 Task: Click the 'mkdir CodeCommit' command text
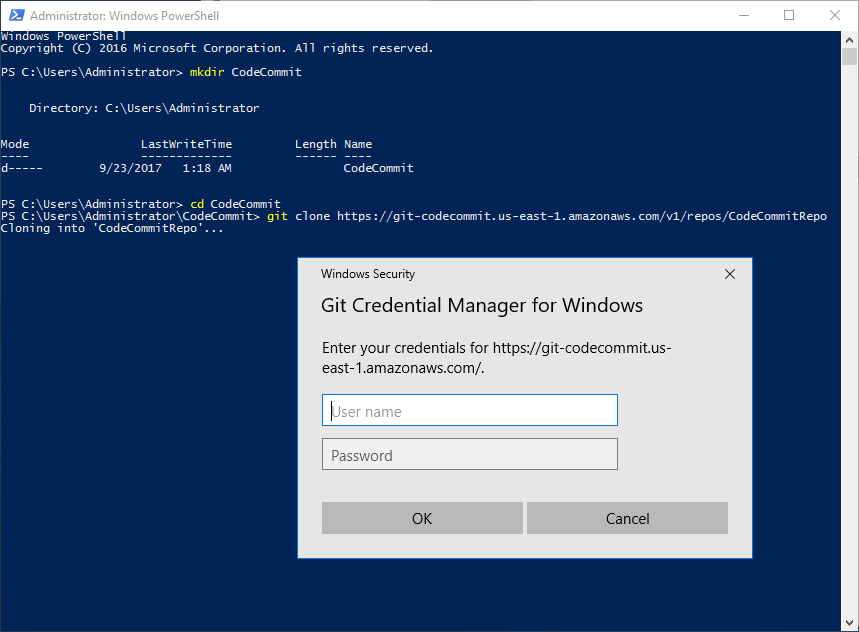coord(245,72)
